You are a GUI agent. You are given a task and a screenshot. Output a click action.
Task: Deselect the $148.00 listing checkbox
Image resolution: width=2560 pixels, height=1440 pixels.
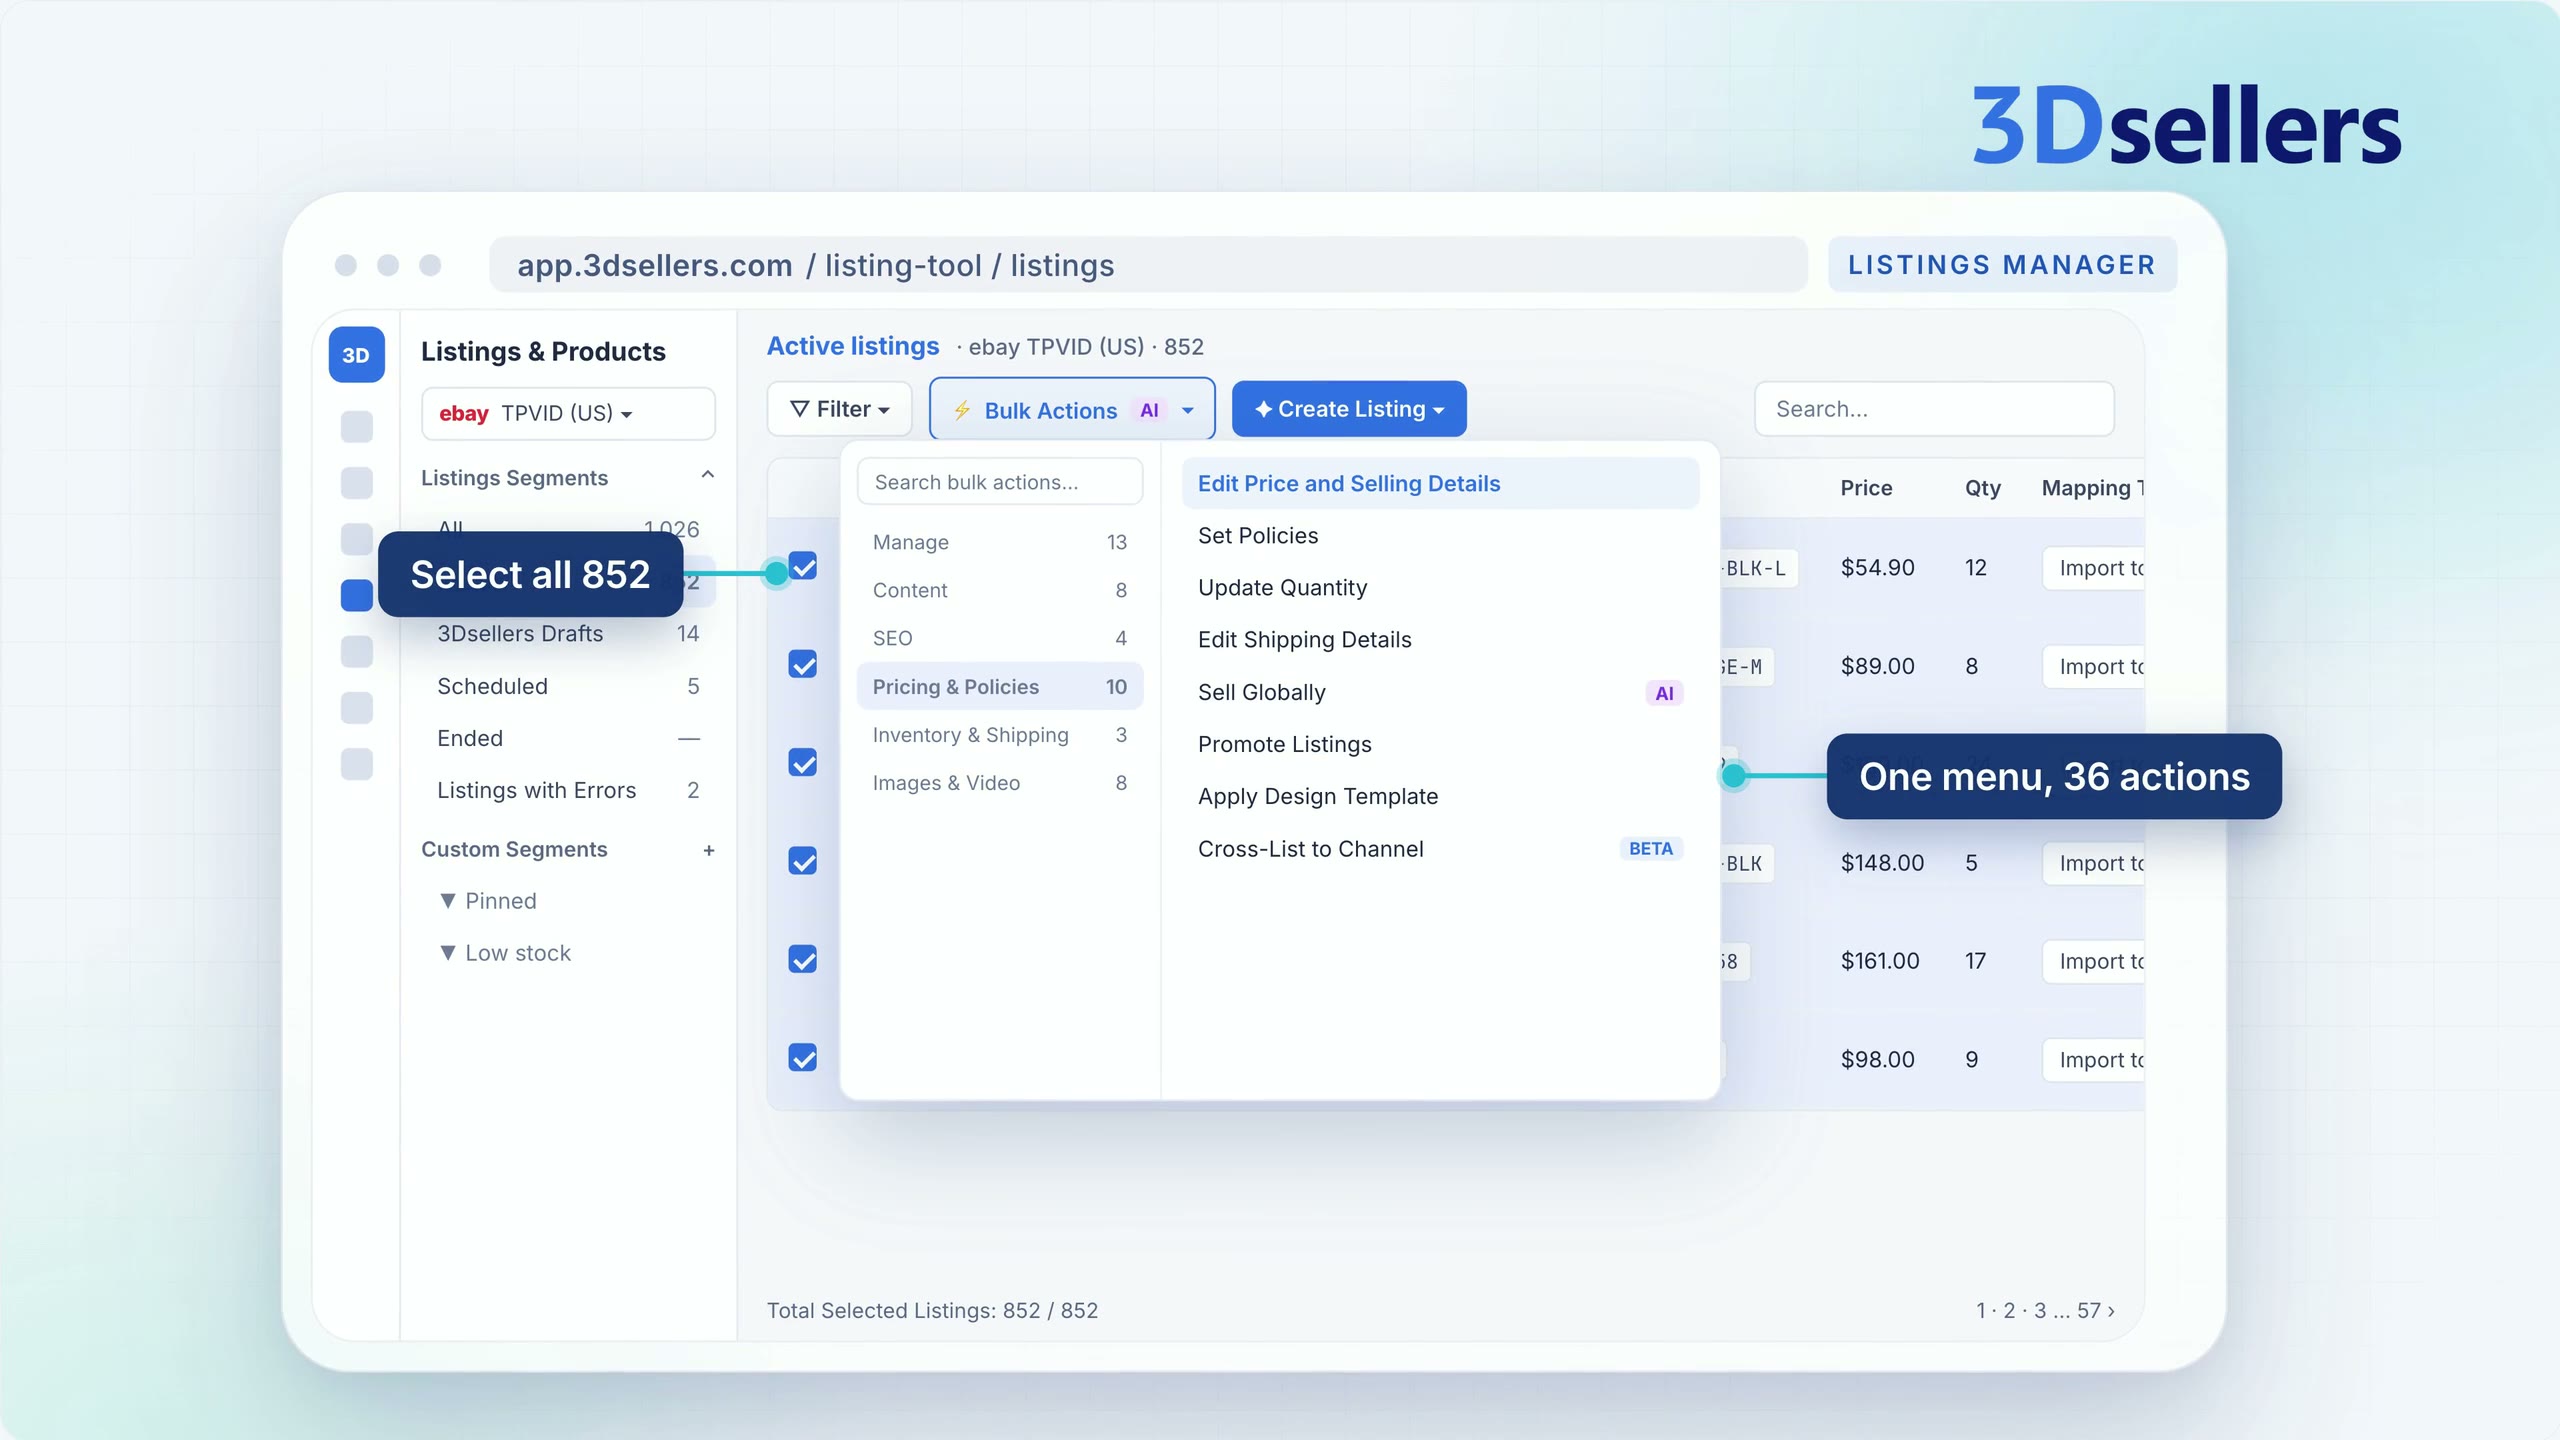click(803, 861)
